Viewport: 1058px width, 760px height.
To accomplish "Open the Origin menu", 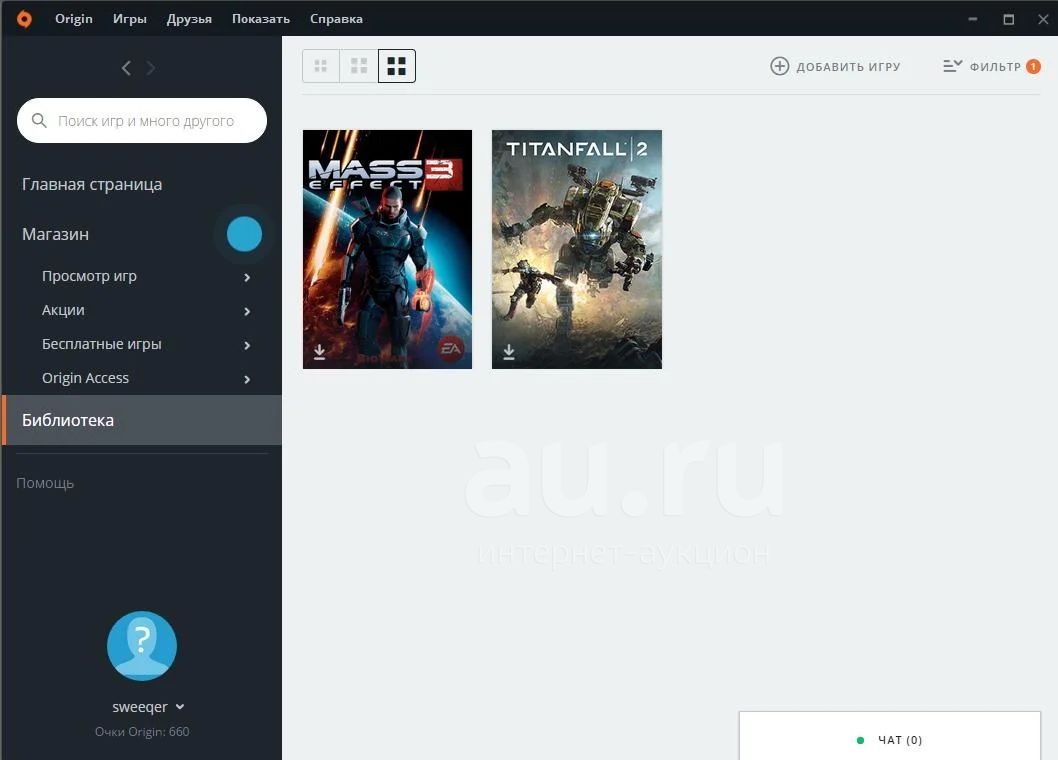I will click(74, 19).
